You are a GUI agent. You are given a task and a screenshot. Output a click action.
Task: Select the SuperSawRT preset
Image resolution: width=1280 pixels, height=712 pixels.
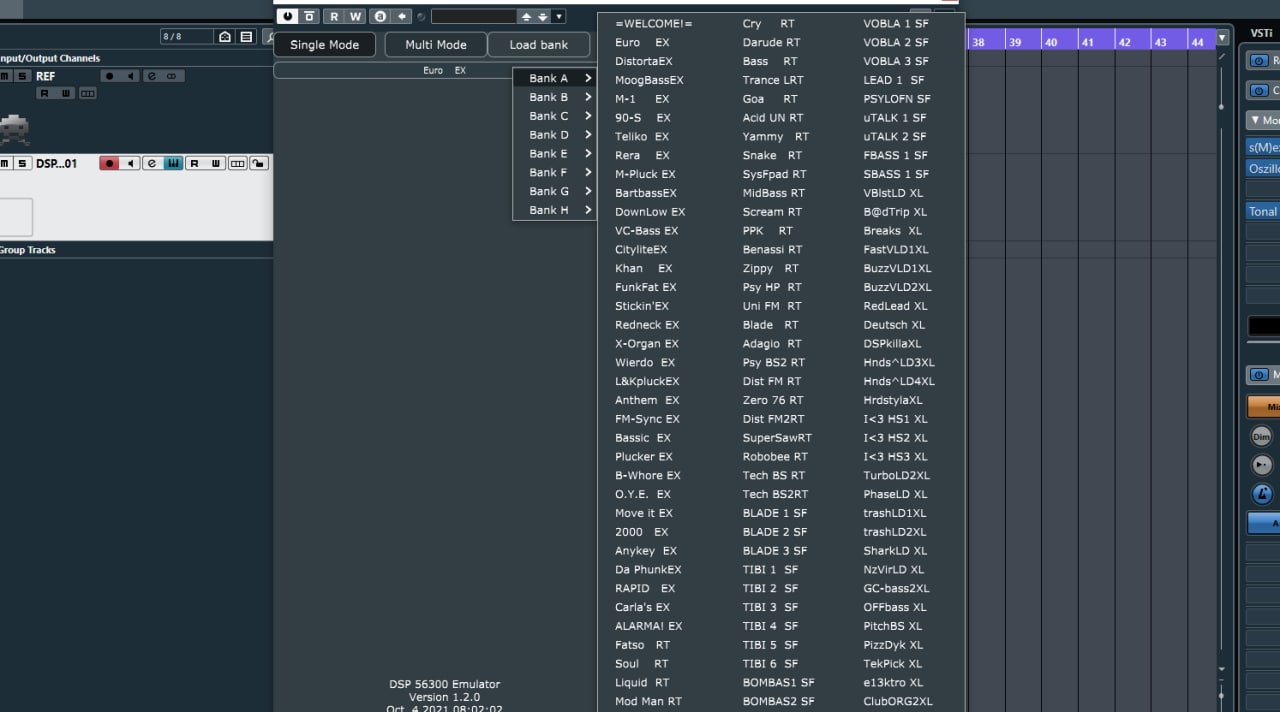coord(777,438)
